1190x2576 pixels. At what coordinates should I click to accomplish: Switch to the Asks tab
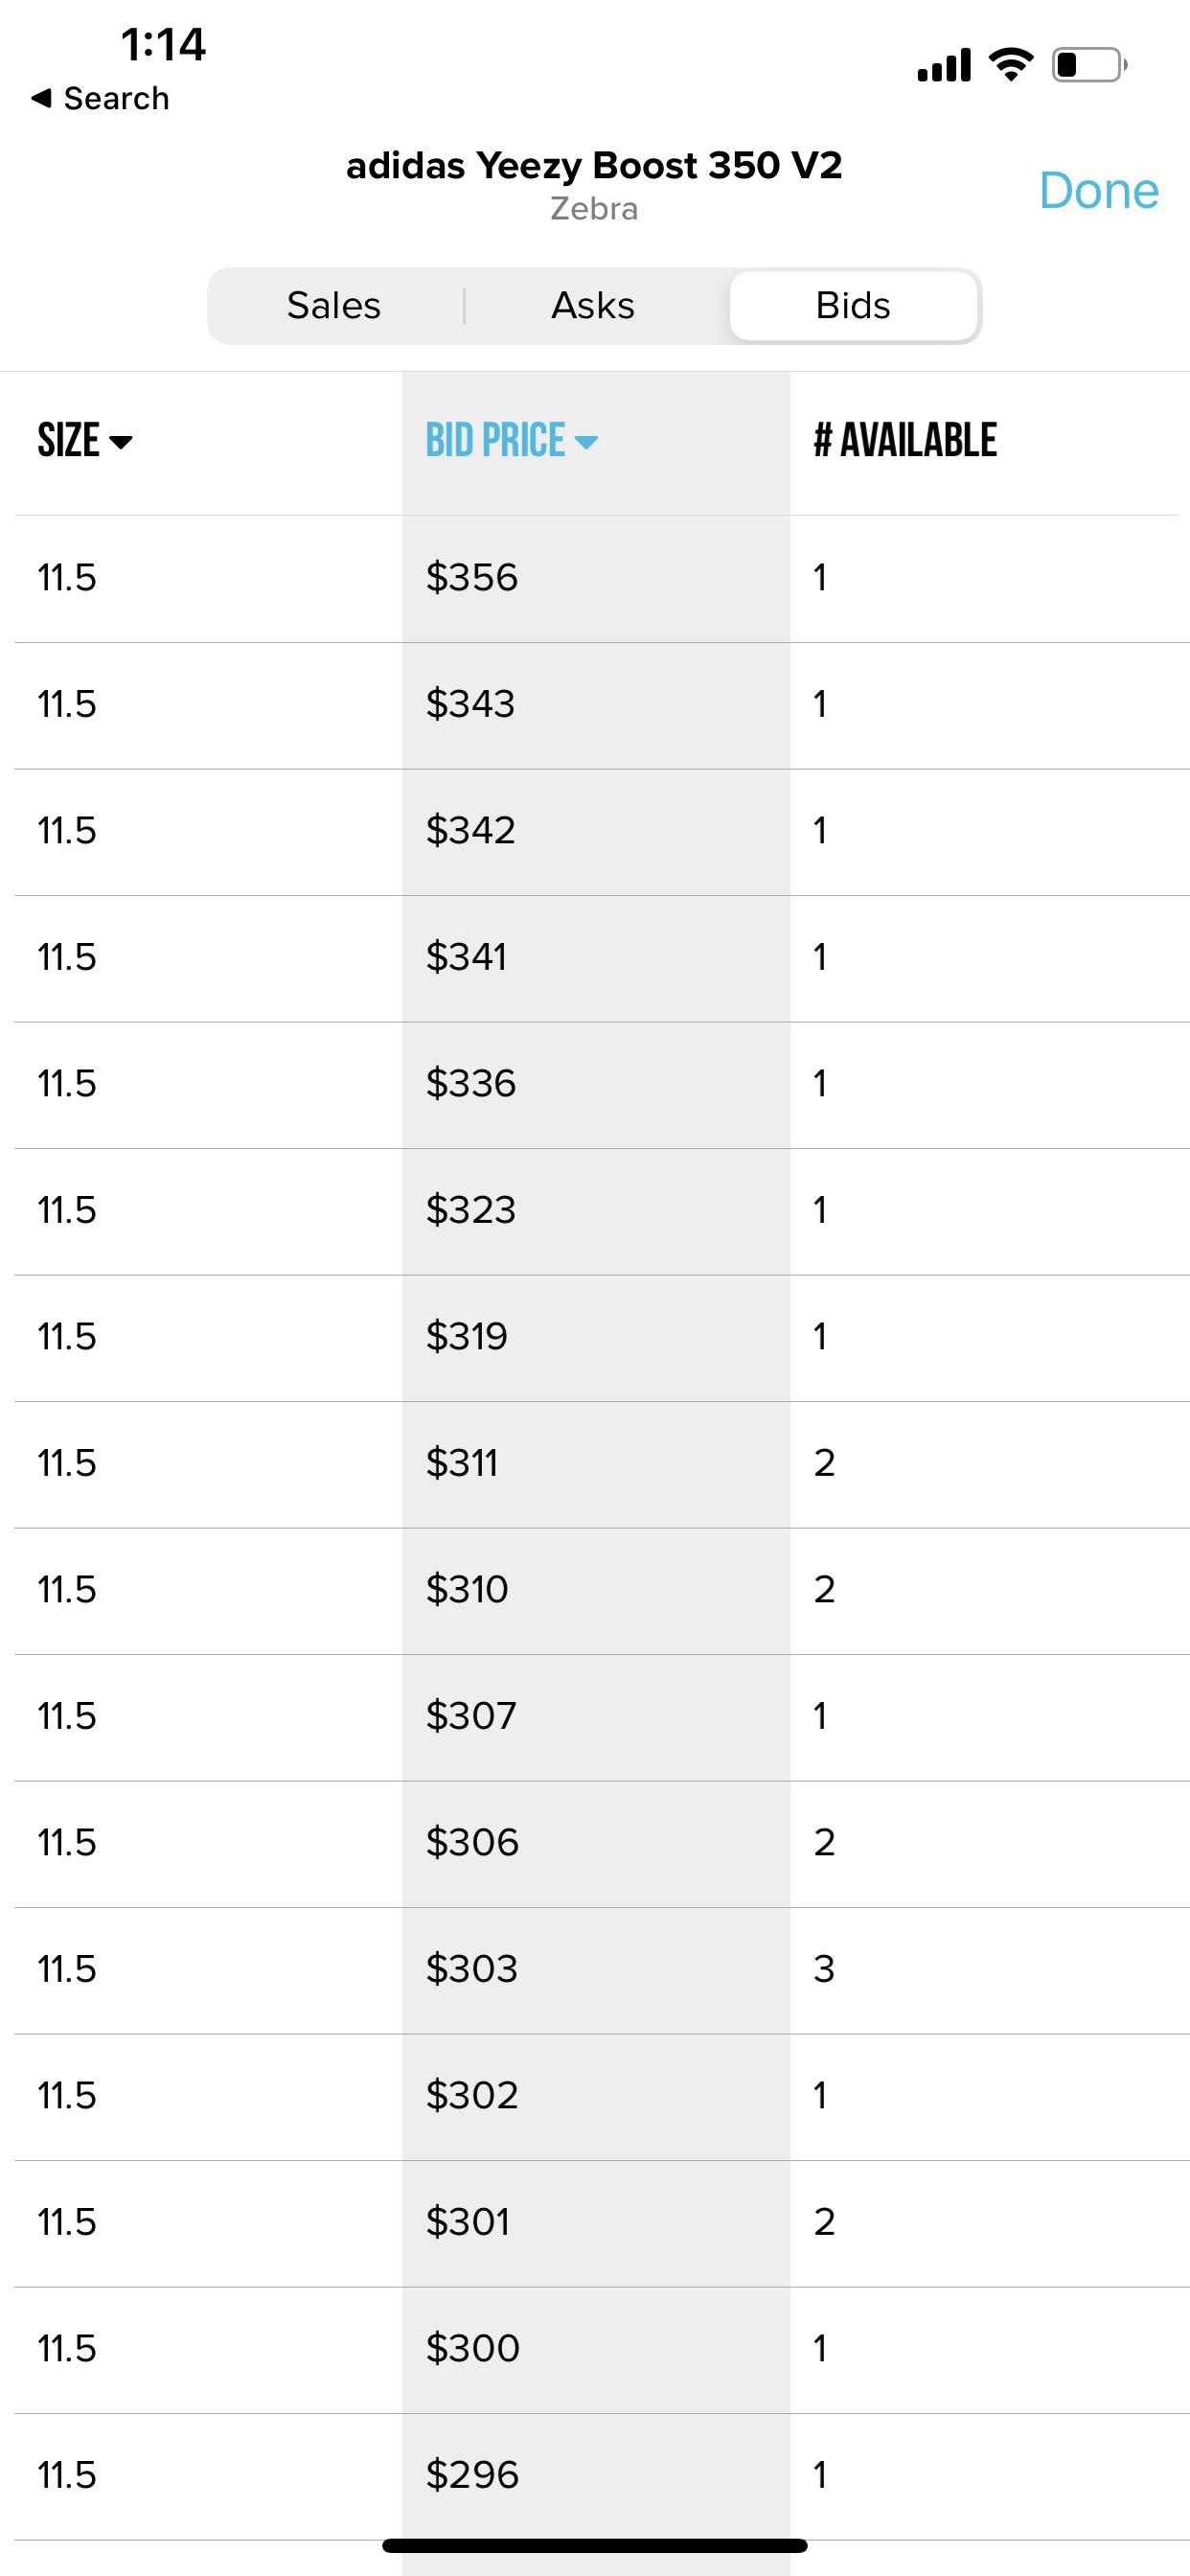(593, 305)
